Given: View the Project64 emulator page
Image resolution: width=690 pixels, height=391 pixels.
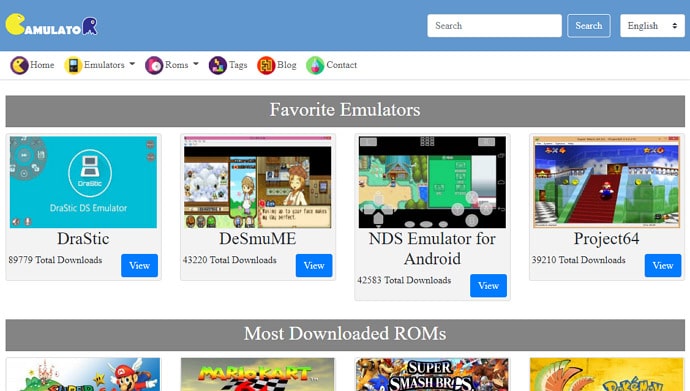Looking at the screenshot, I should [x=663, y=265].
